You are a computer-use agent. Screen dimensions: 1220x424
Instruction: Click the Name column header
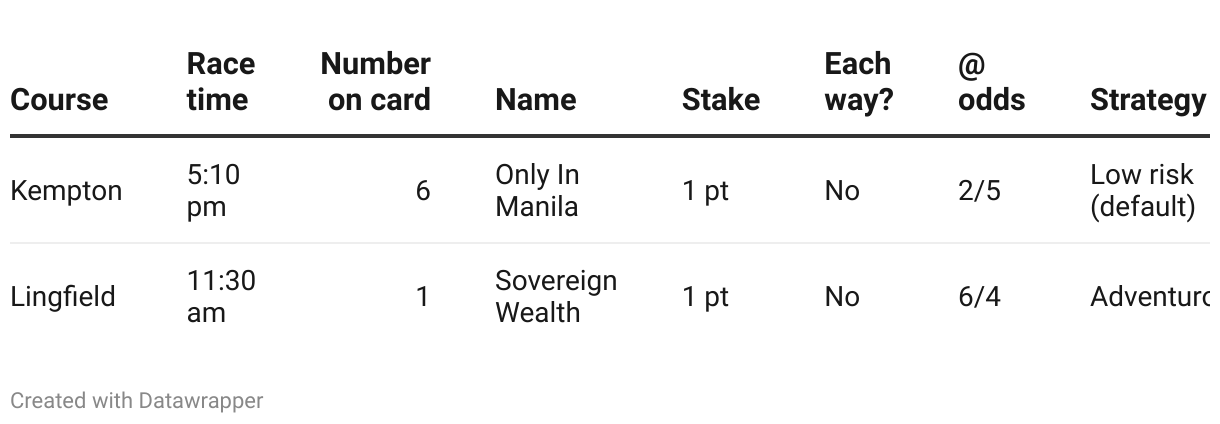(x=535, y=99)
